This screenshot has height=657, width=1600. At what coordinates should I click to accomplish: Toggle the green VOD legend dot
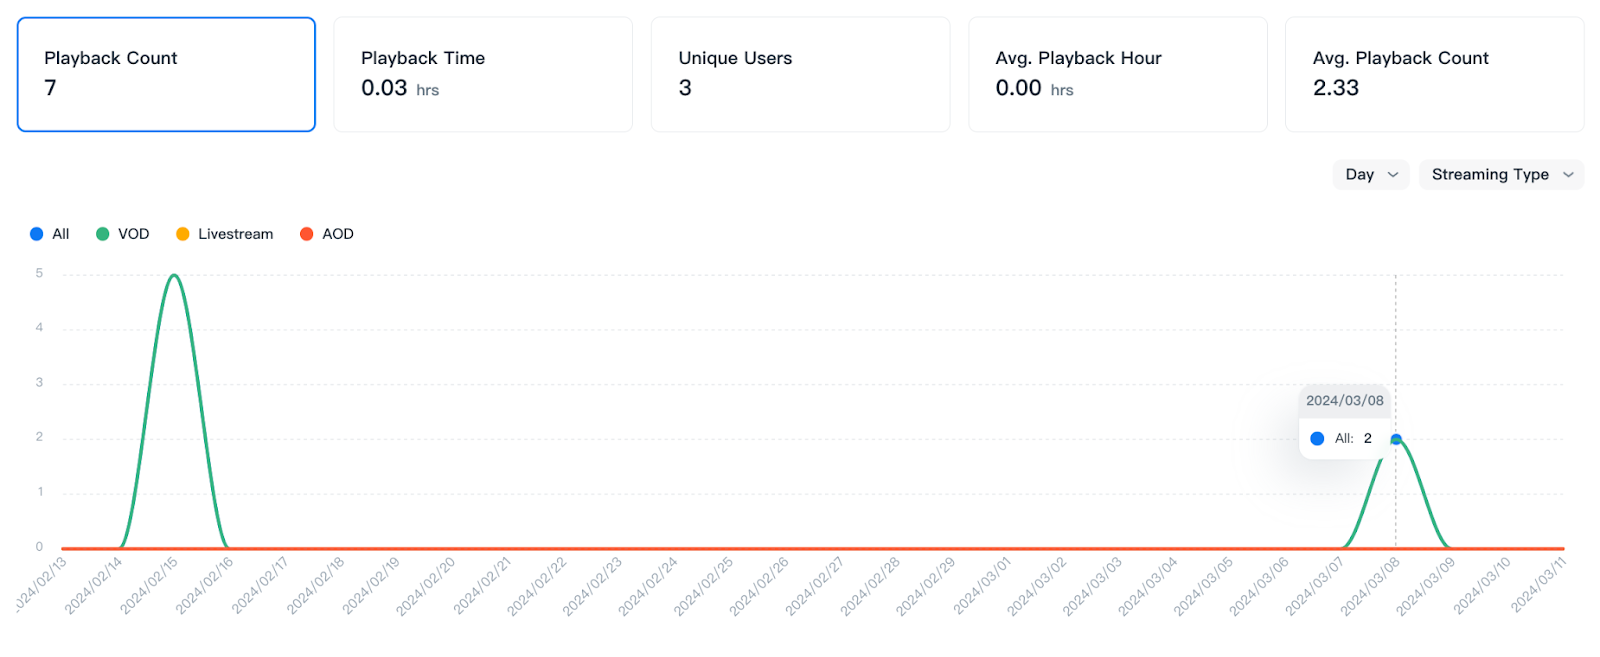(102, 234)
